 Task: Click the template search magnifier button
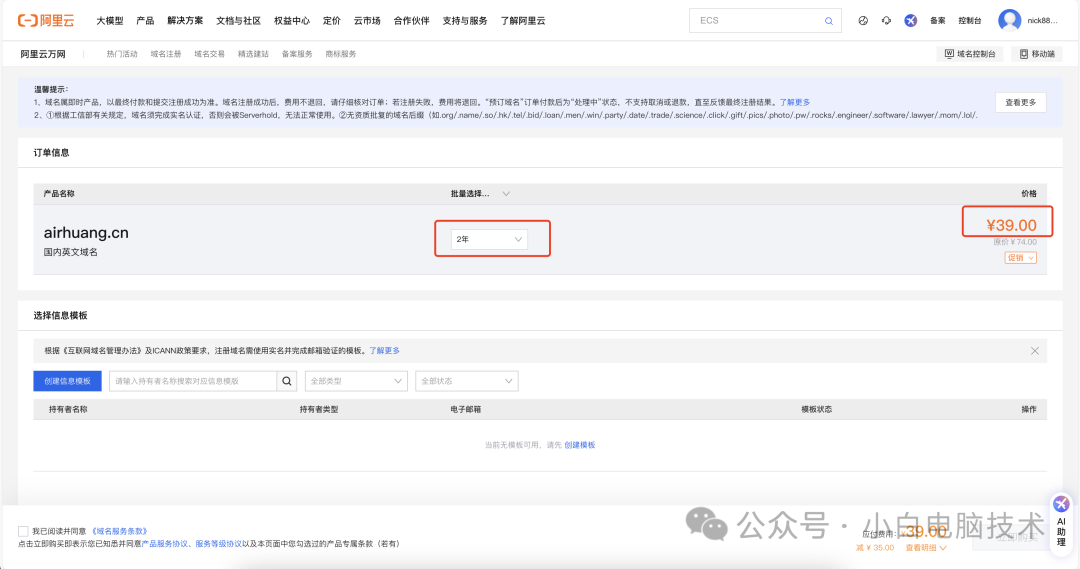pos(287,381)
